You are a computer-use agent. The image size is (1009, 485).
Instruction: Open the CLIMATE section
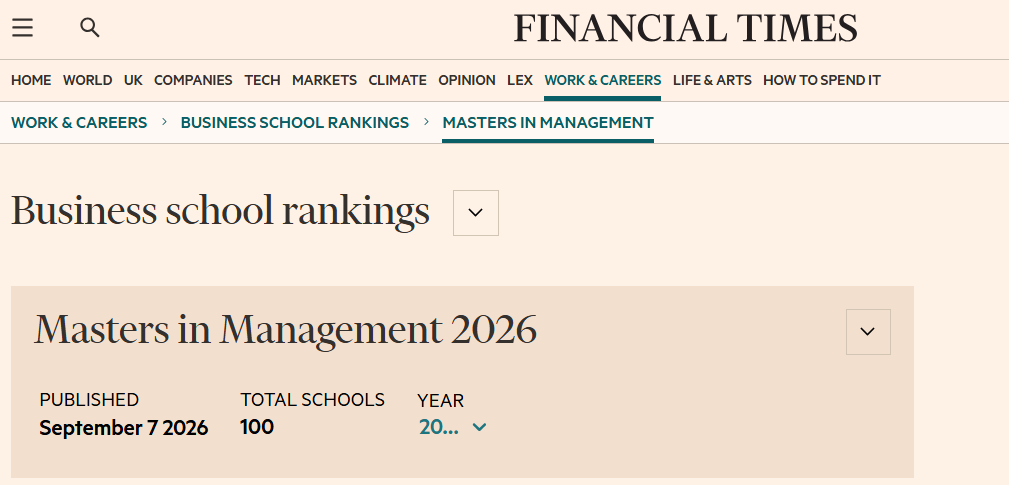[397, 80]
